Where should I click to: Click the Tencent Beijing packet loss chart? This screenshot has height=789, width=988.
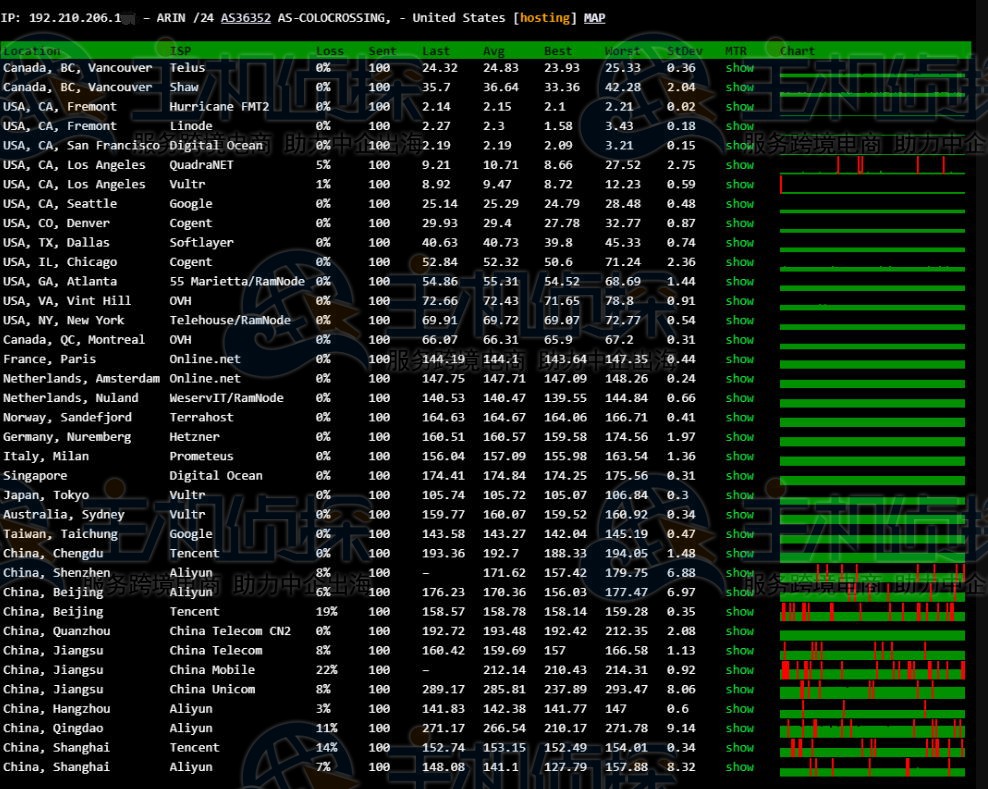[x=872, y=612]
